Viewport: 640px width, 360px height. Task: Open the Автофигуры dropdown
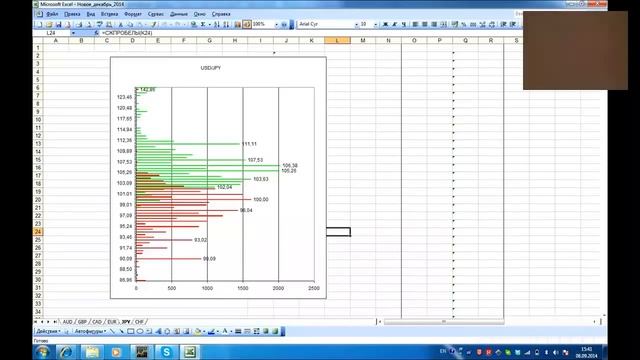[x=90, y=331]
